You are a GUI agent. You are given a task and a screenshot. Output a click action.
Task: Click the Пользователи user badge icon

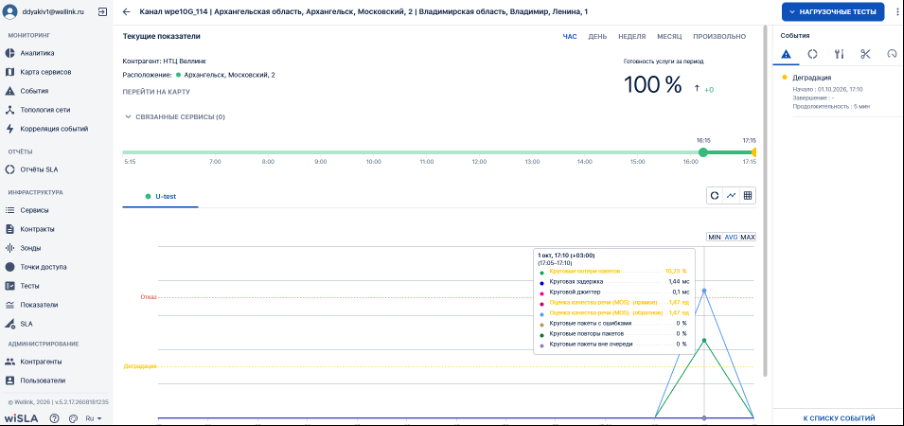[x=9, y=380]
